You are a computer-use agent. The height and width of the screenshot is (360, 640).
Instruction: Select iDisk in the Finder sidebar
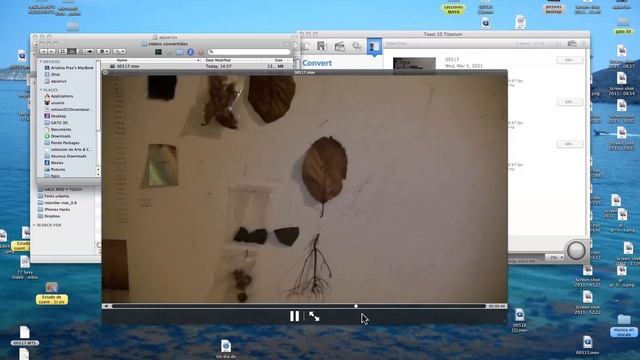click(x=52, y=74)
